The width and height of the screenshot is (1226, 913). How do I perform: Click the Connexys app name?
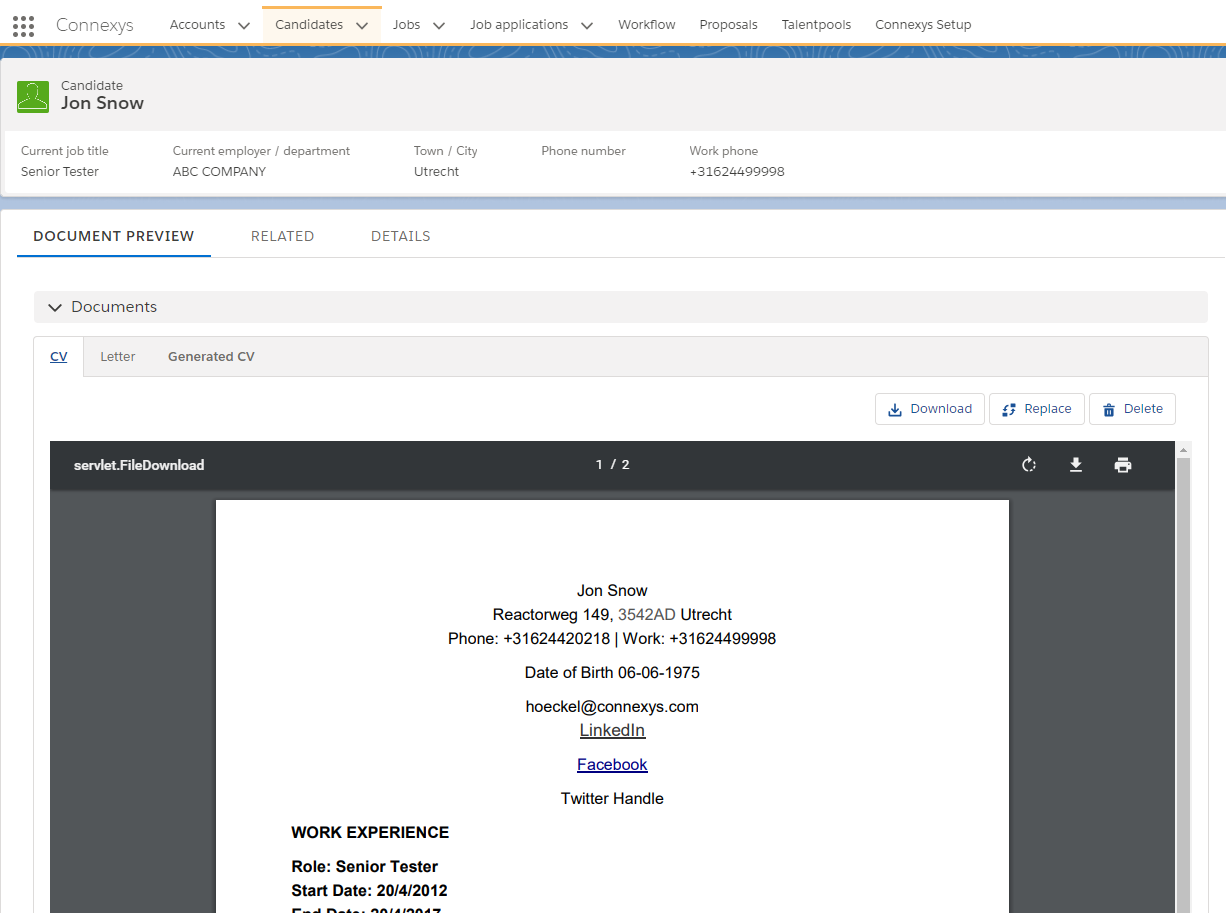coord(95,26)
